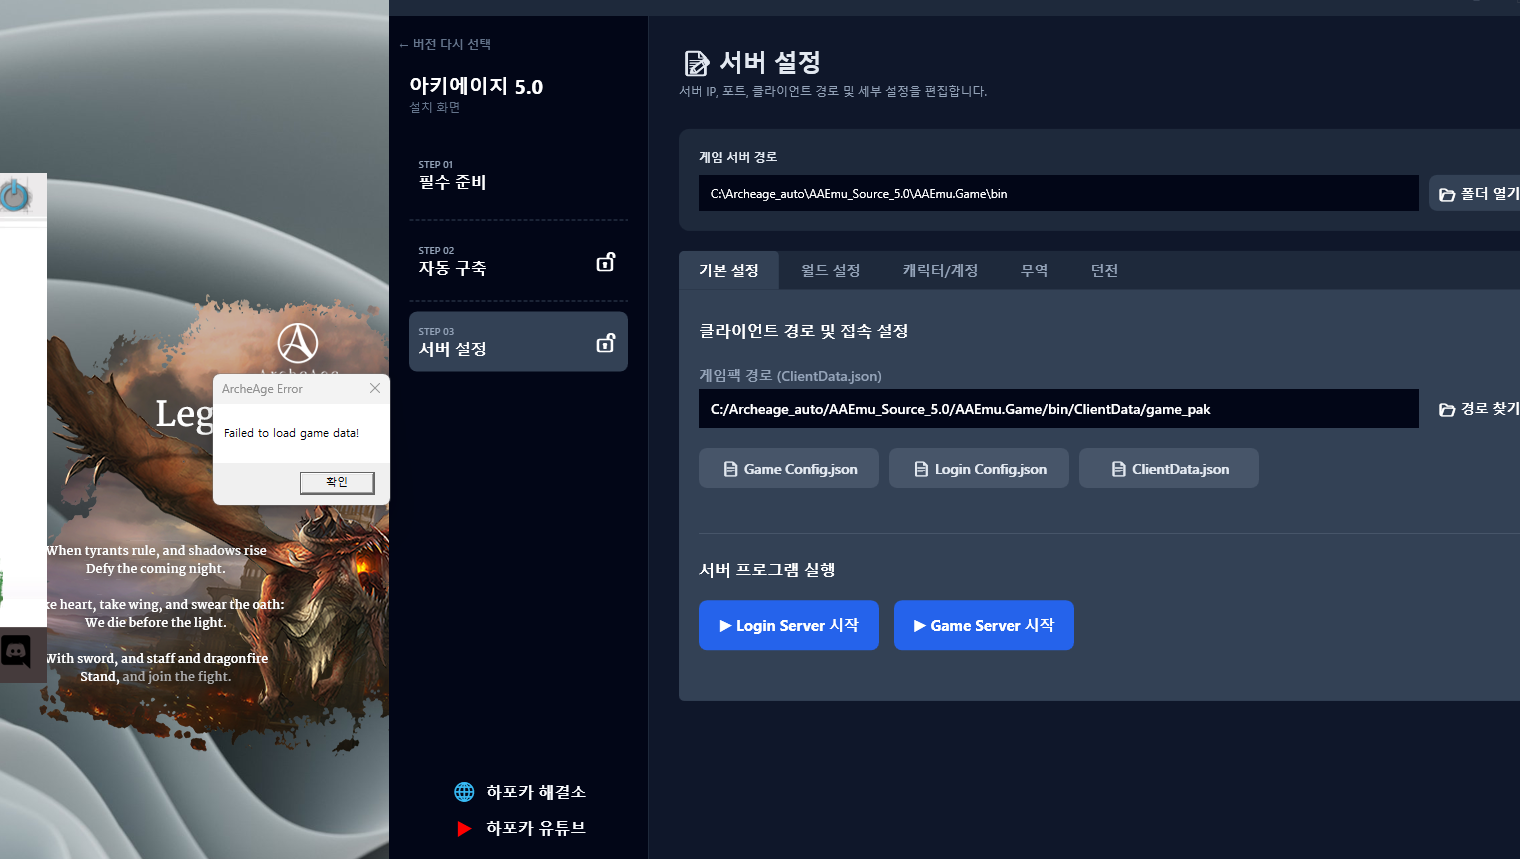Close the ArcheAge Error dialog

375,388
